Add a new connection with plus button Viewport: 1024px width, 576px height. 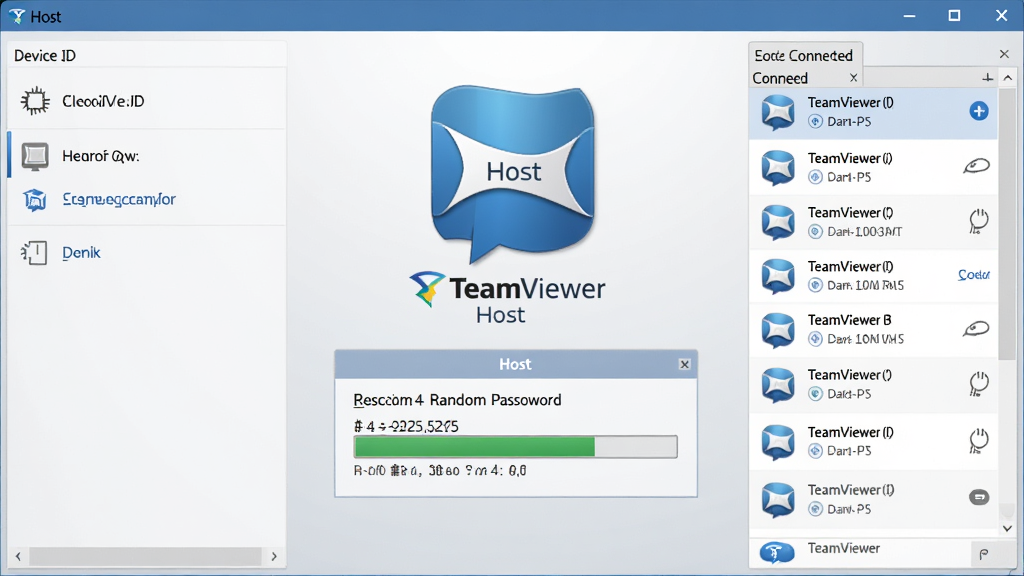[987, 78]
